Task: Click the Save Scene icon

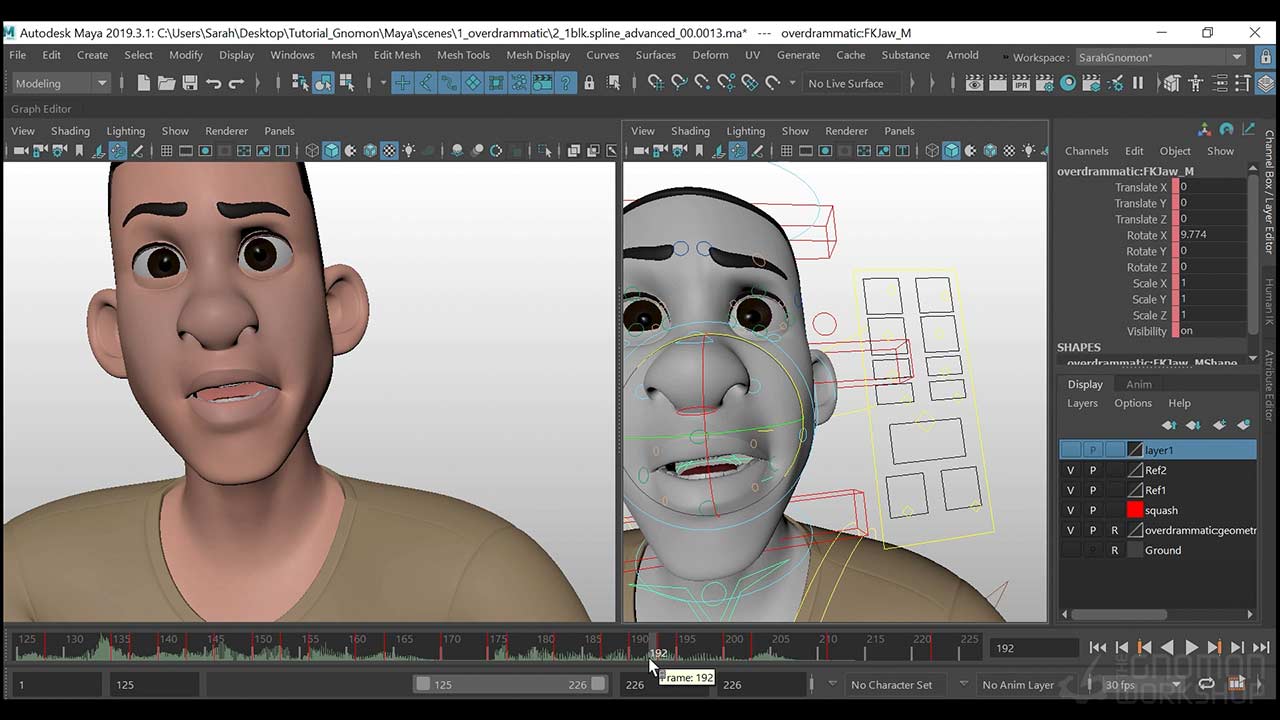Action: pos(189,83)
